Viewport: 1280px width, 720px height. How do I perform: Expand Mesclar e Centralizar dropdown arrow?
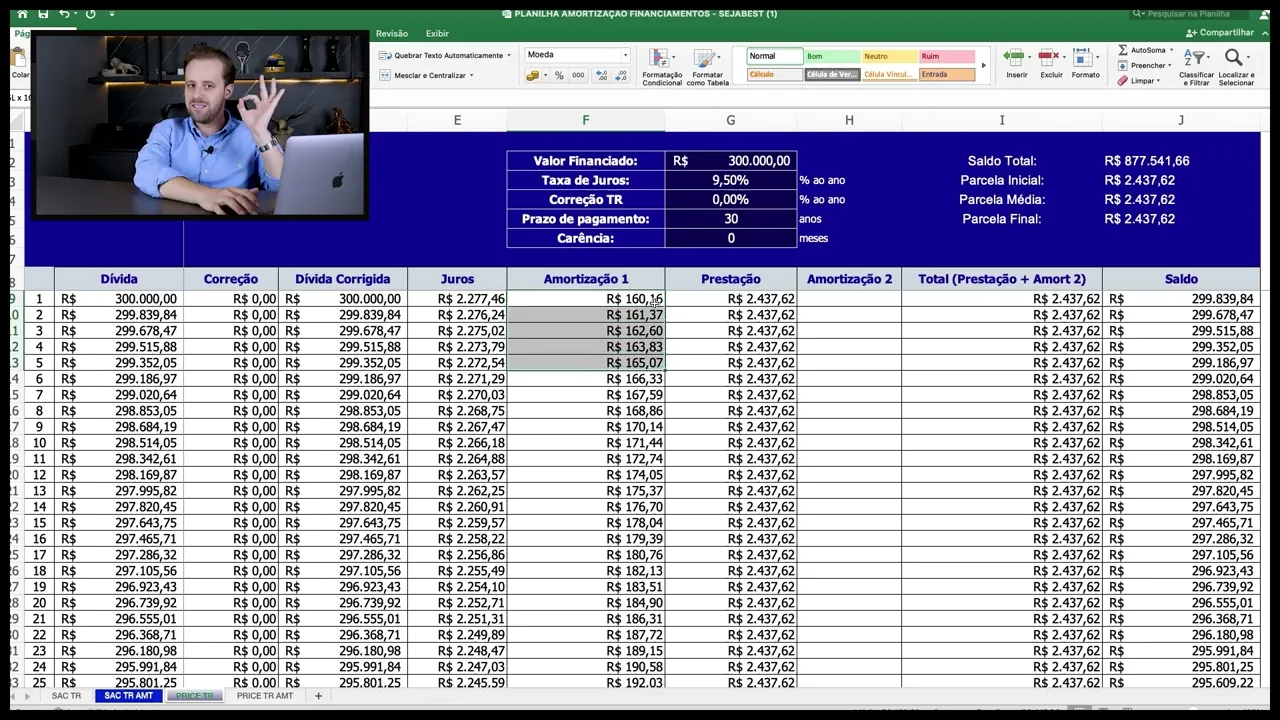[471, 75]
